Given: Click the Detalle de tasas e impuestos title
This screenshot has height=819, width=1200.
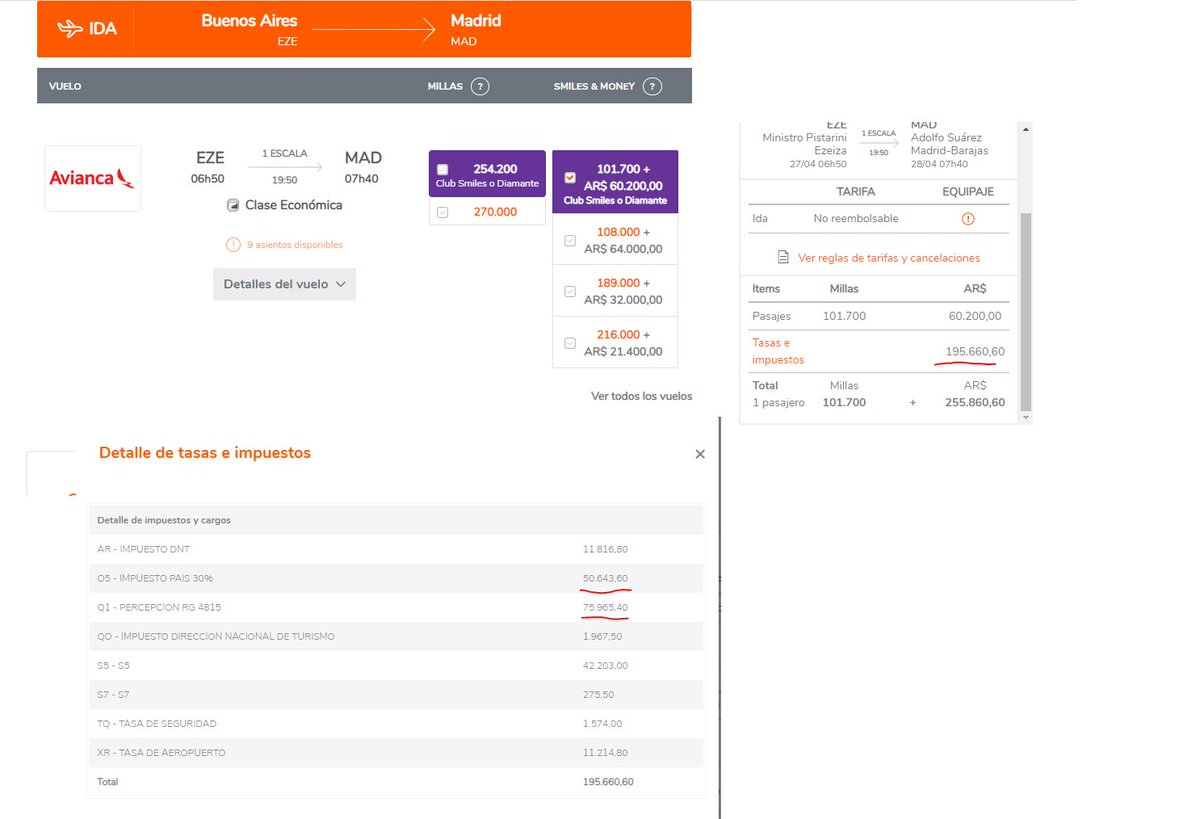Looking at the screenshot, I should (x=205, y=453).
